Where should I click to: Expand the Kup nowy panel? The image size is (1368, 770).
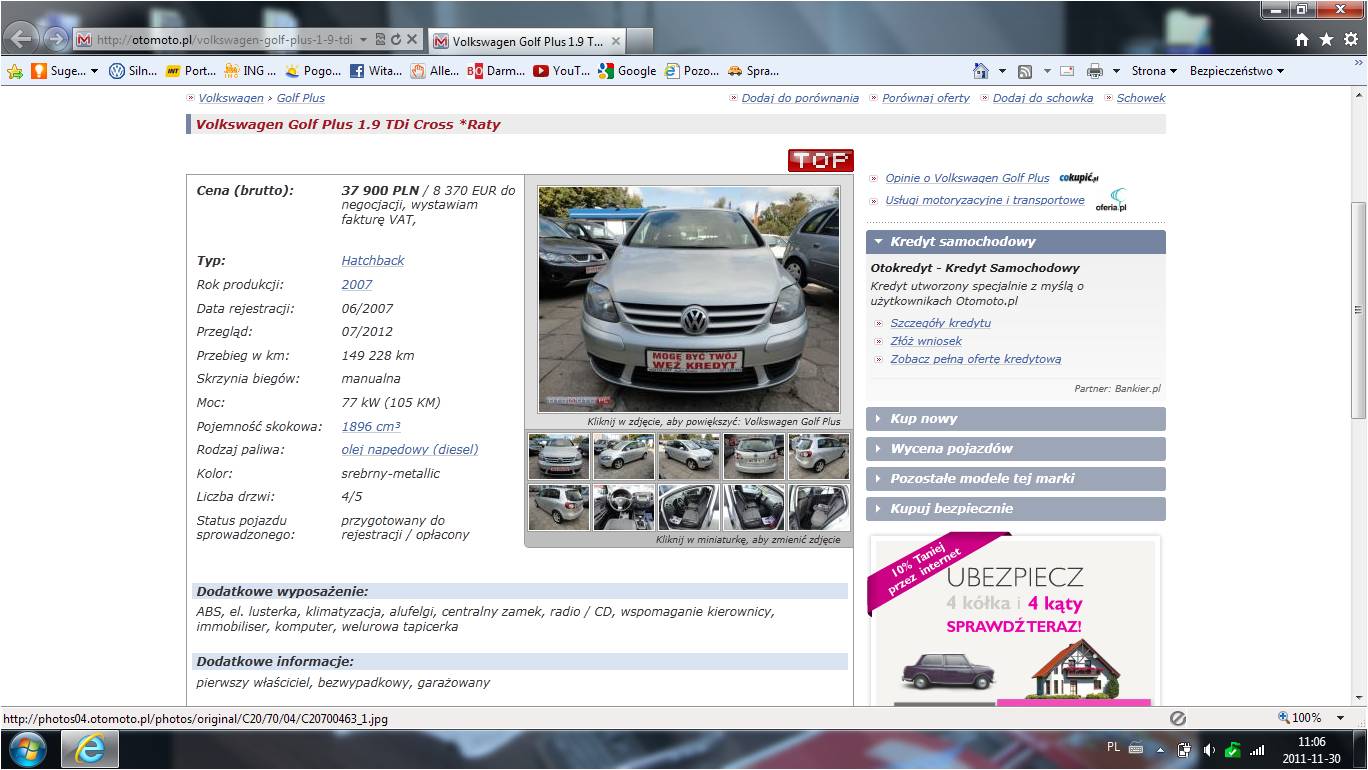click(1015, 419)
